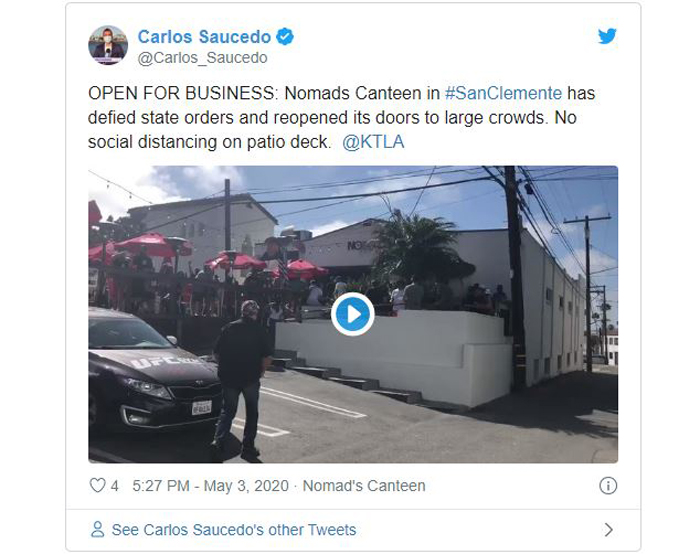700x554 pixels.
Task: Click the person icon in footer
Action: [97, 529]
